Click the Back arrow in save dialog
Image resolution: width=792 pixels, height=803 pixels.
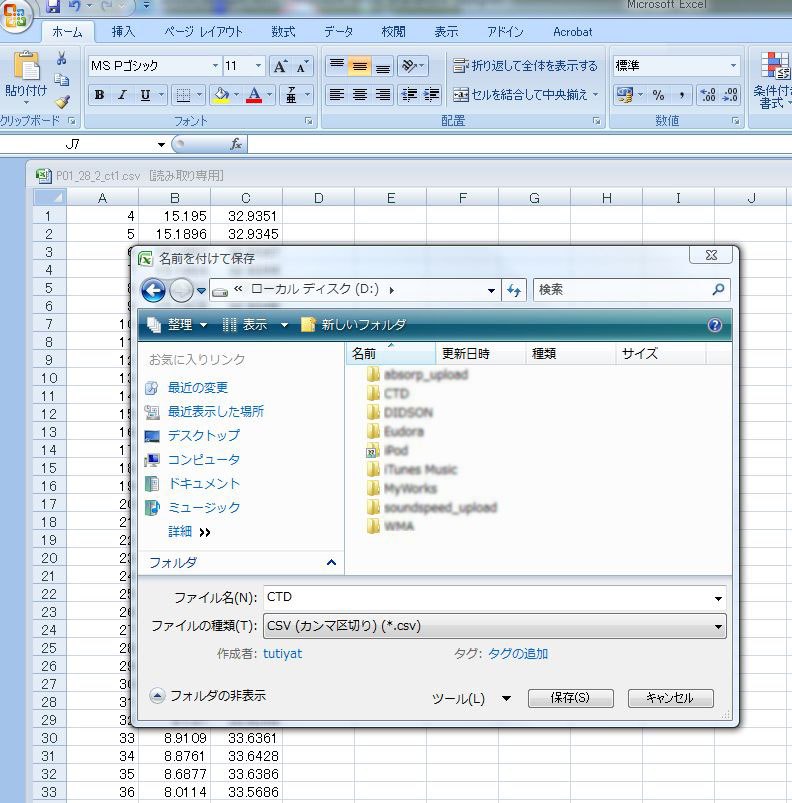pos(153,291)
